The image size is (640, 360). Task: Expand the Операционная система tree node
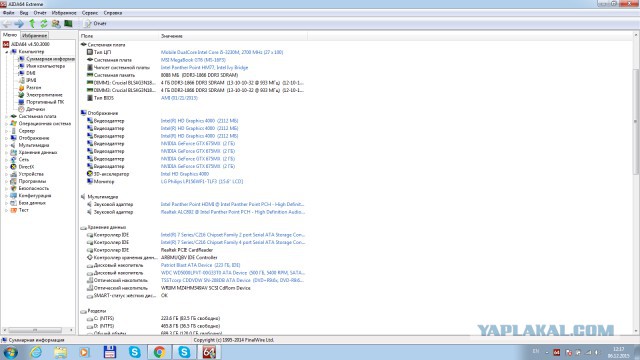tap(7, 124)
